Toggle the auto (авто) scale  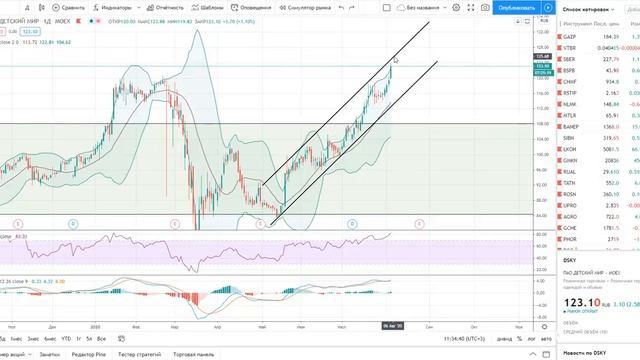pos(546,339)
